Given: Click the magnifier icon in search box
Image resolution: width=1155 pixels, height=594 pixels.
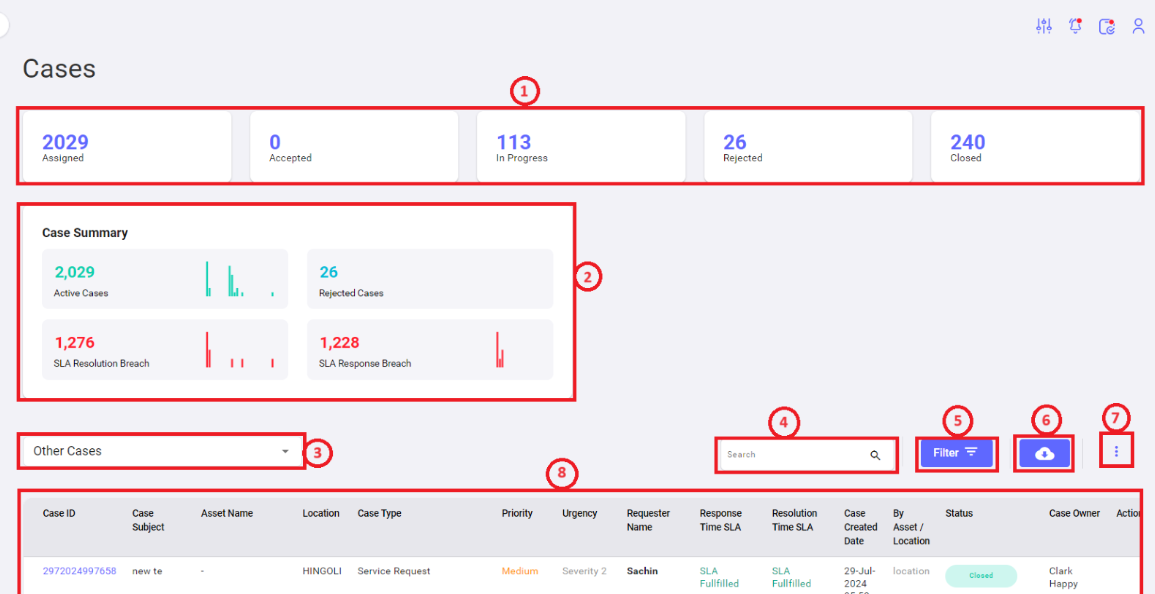Looking at the screenshot, I should click(x=875, y=455).
